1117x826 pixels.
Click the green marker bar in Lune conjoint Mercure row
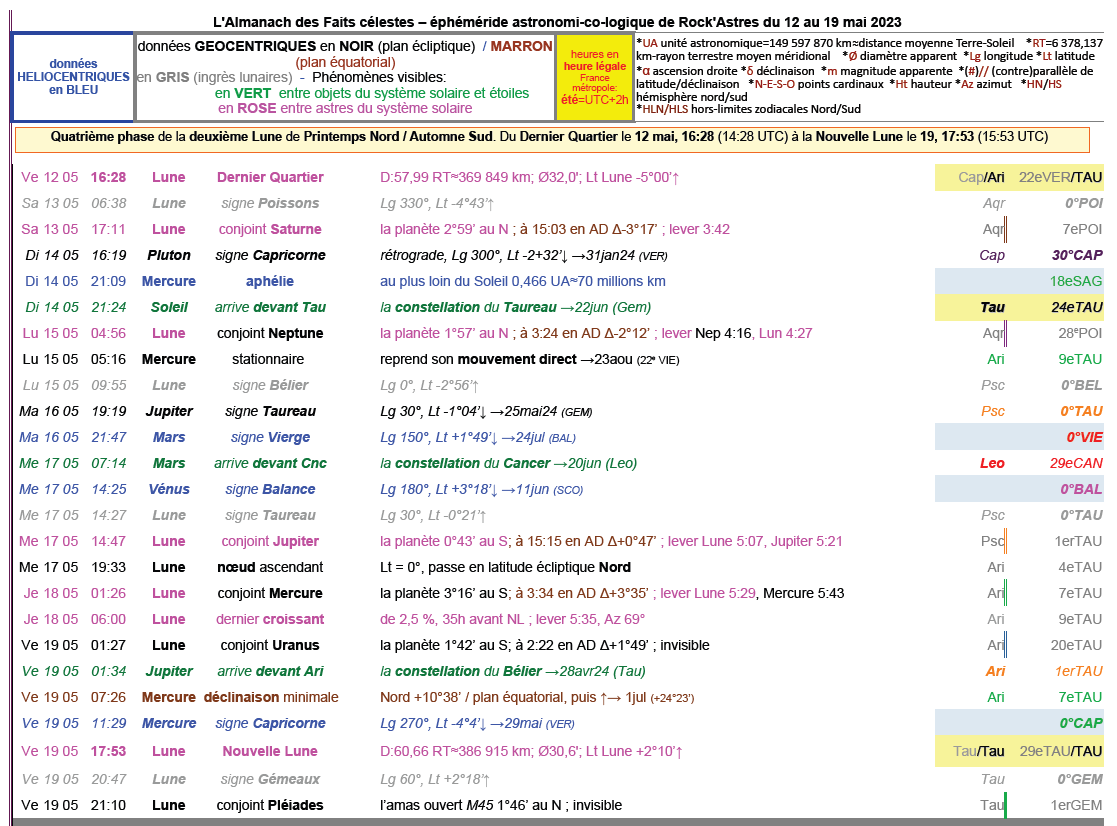(x=1005, y=594)
